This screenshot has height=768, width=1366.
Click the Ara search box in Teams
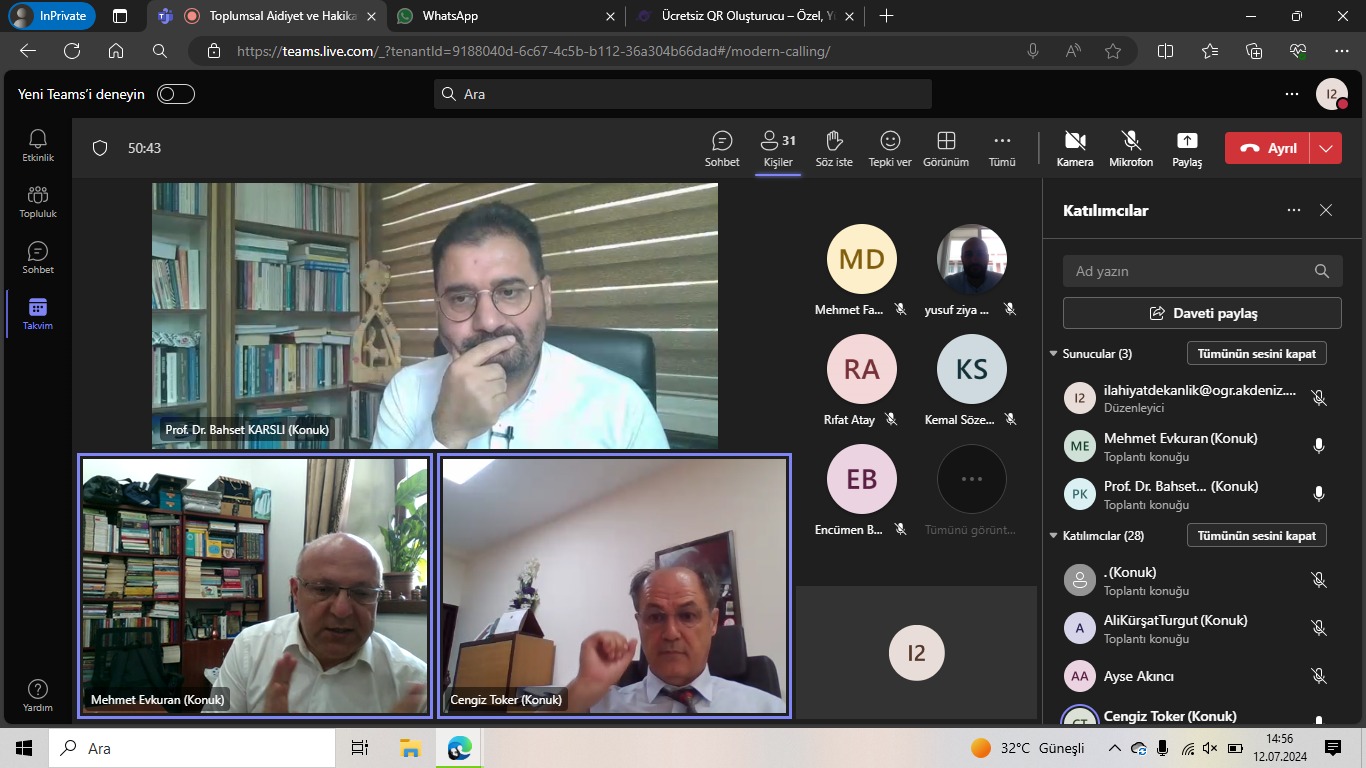(683, 94)
